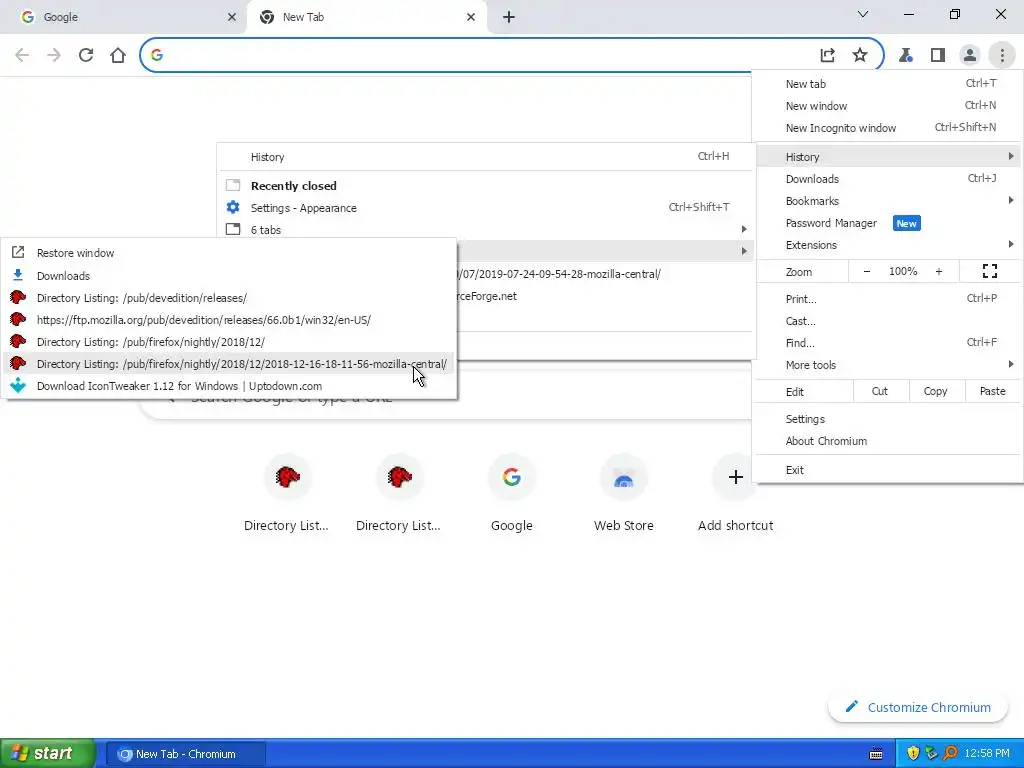
Task: Open Downloads from main menu
Action: tap(888, 179)
